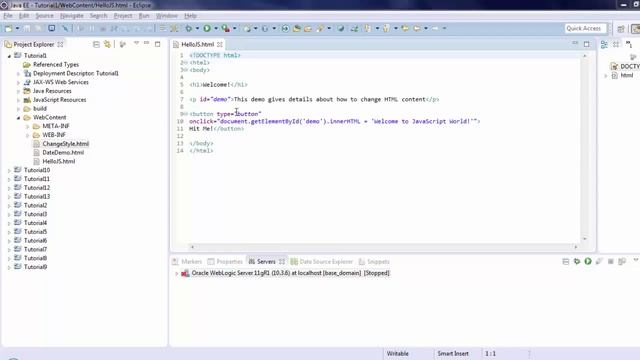Select the Tutorial5 project
The height and width of the screenshot is (360, 640).
[x=35, y=232]
